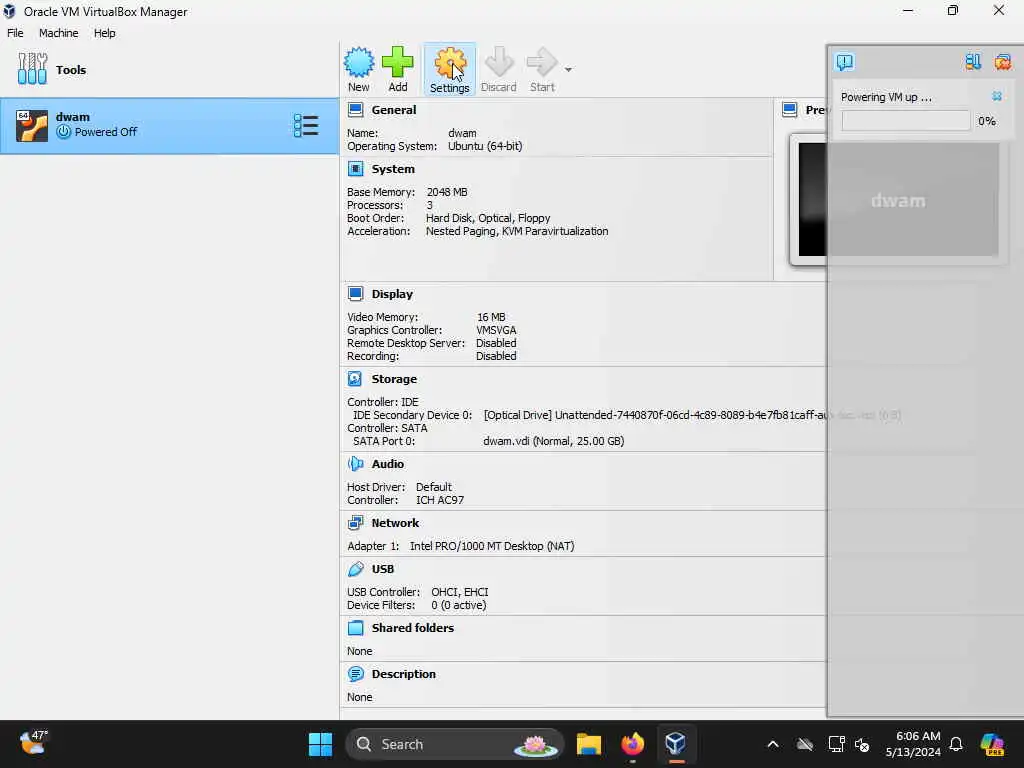Screen dimensions: 1024x768
Task: Click 'Nested Paging, KVM Paravirtualization' acceleration text
Action: tap(517, 231)
